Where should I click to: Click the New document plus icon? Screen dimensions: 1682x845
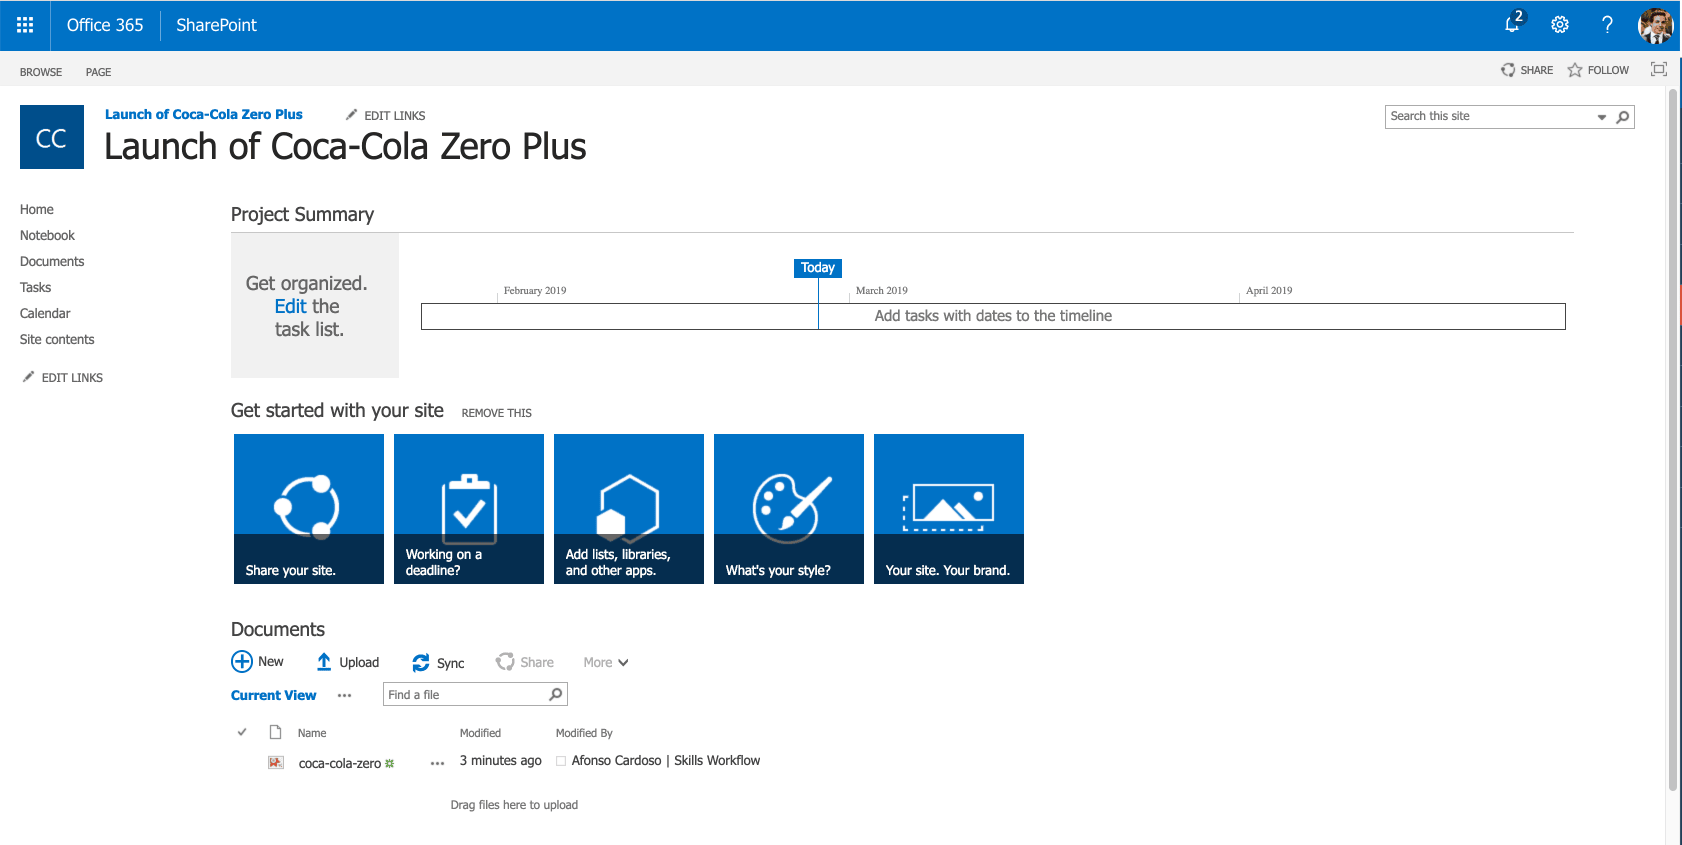coord(242,662)
